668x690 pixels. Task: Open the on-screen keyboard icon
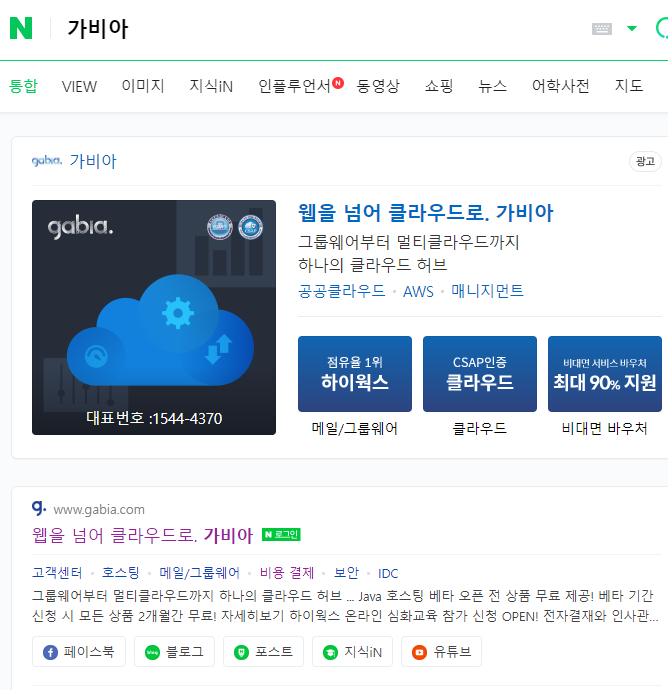[x=602, y=29]
